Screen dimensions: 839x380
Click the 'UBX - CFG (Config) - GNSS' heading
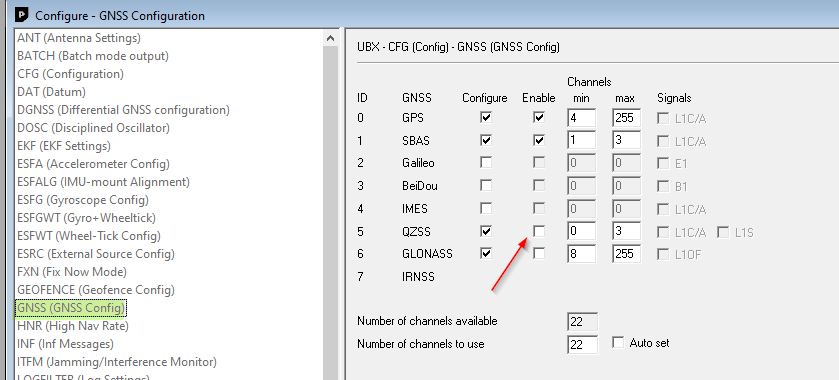[458, 47]
